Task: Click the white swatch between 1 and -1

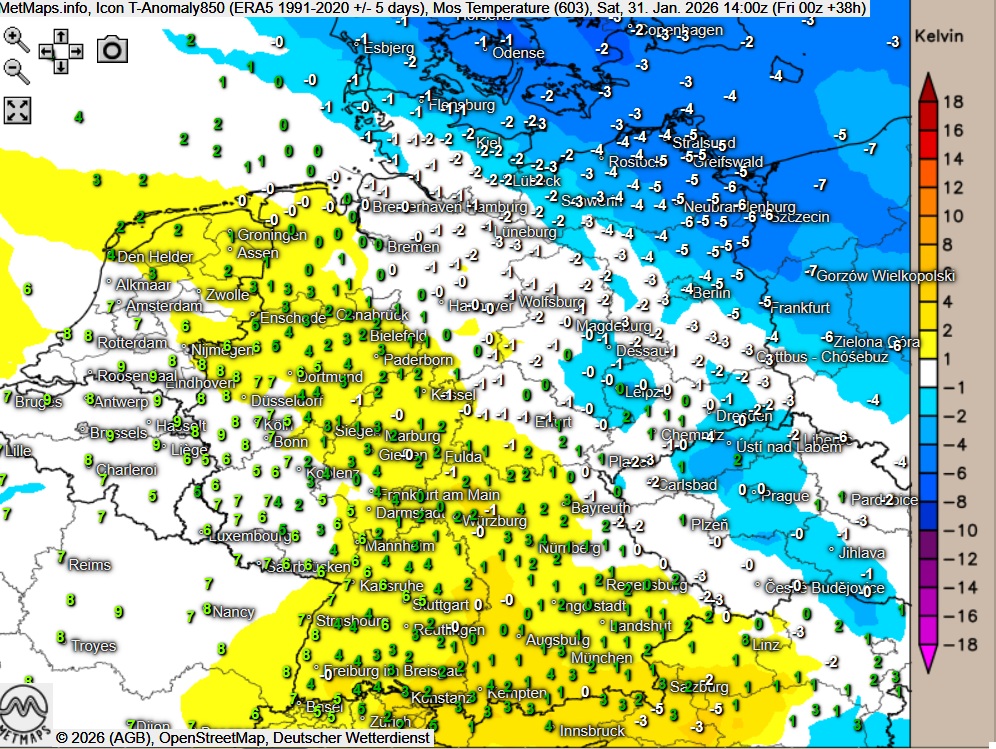Action: pos(928,373)
